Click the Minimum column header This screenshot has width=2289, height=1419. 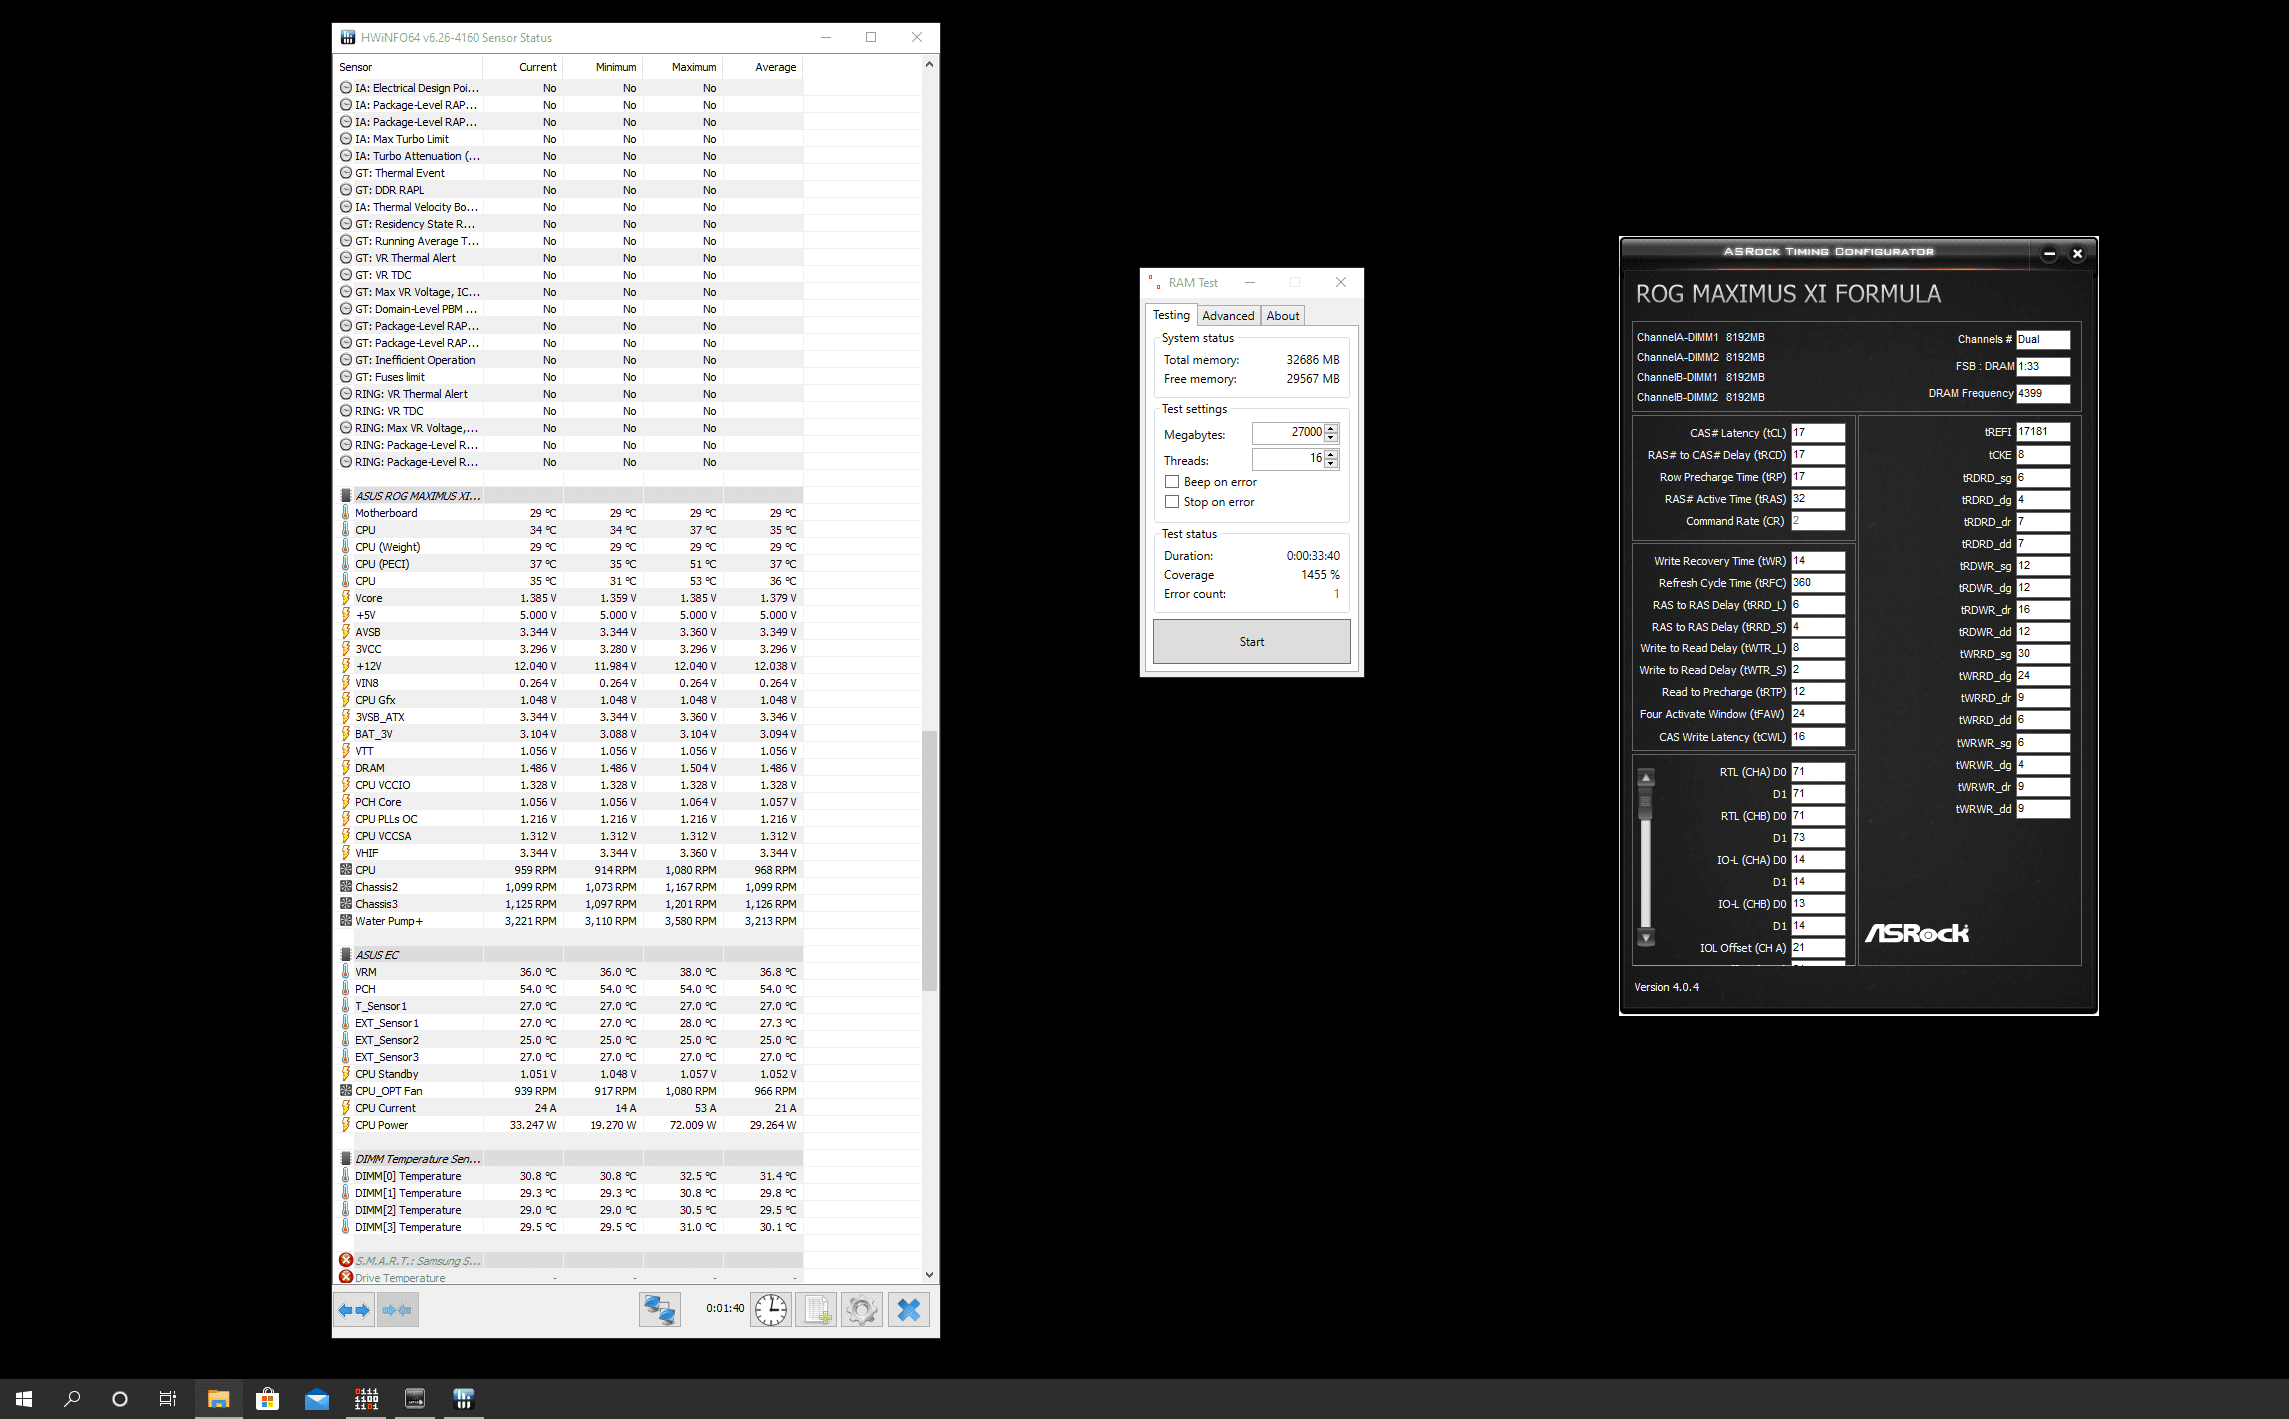tap(603, 67)
